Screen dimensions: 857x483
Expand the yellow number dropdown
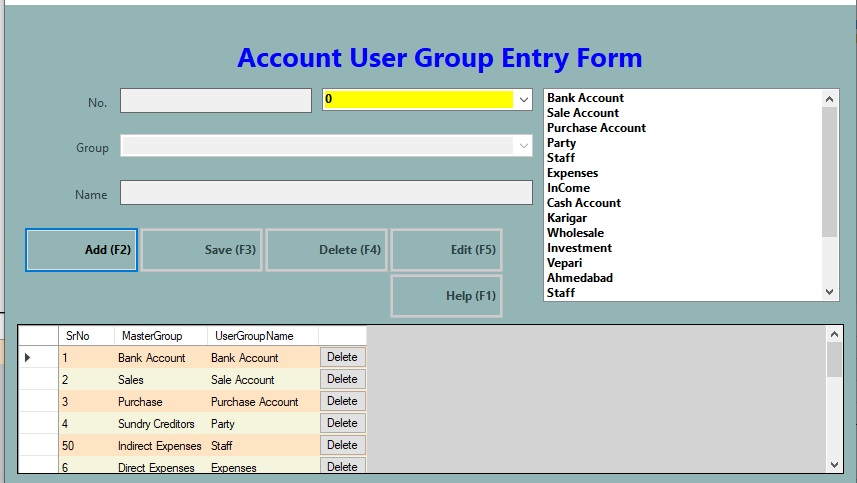click(x=522, y=100)
